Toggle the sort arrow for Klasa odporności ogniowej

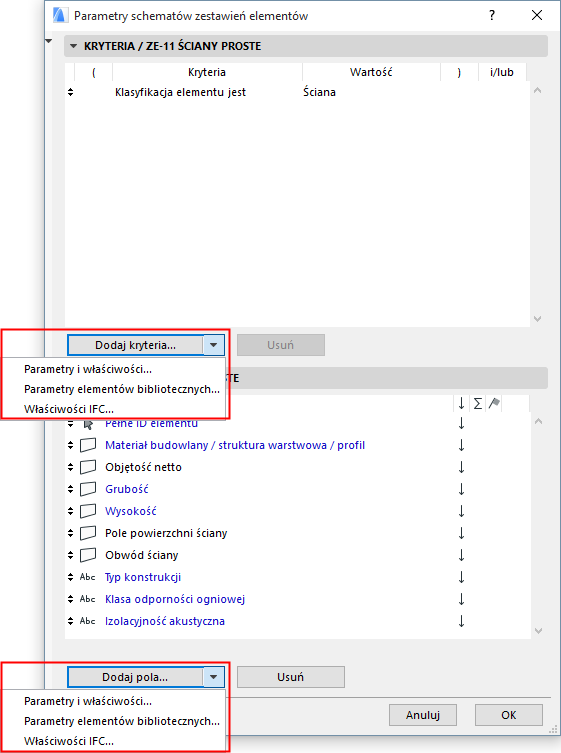point(462,599)
